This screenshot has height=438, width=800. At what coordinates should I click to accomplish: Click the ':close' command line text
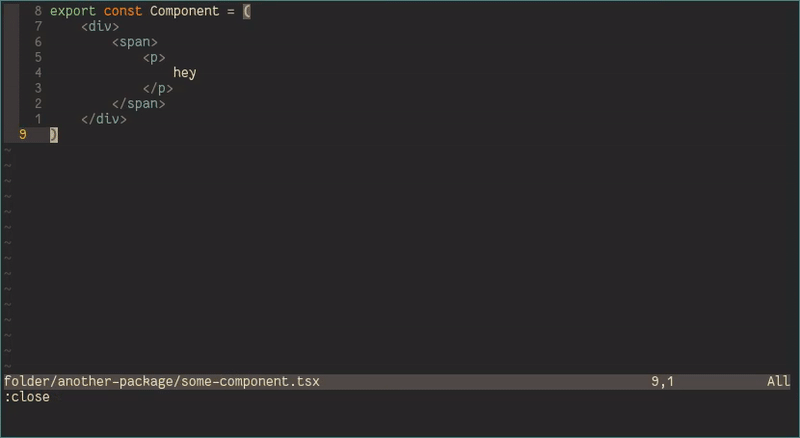27,397
